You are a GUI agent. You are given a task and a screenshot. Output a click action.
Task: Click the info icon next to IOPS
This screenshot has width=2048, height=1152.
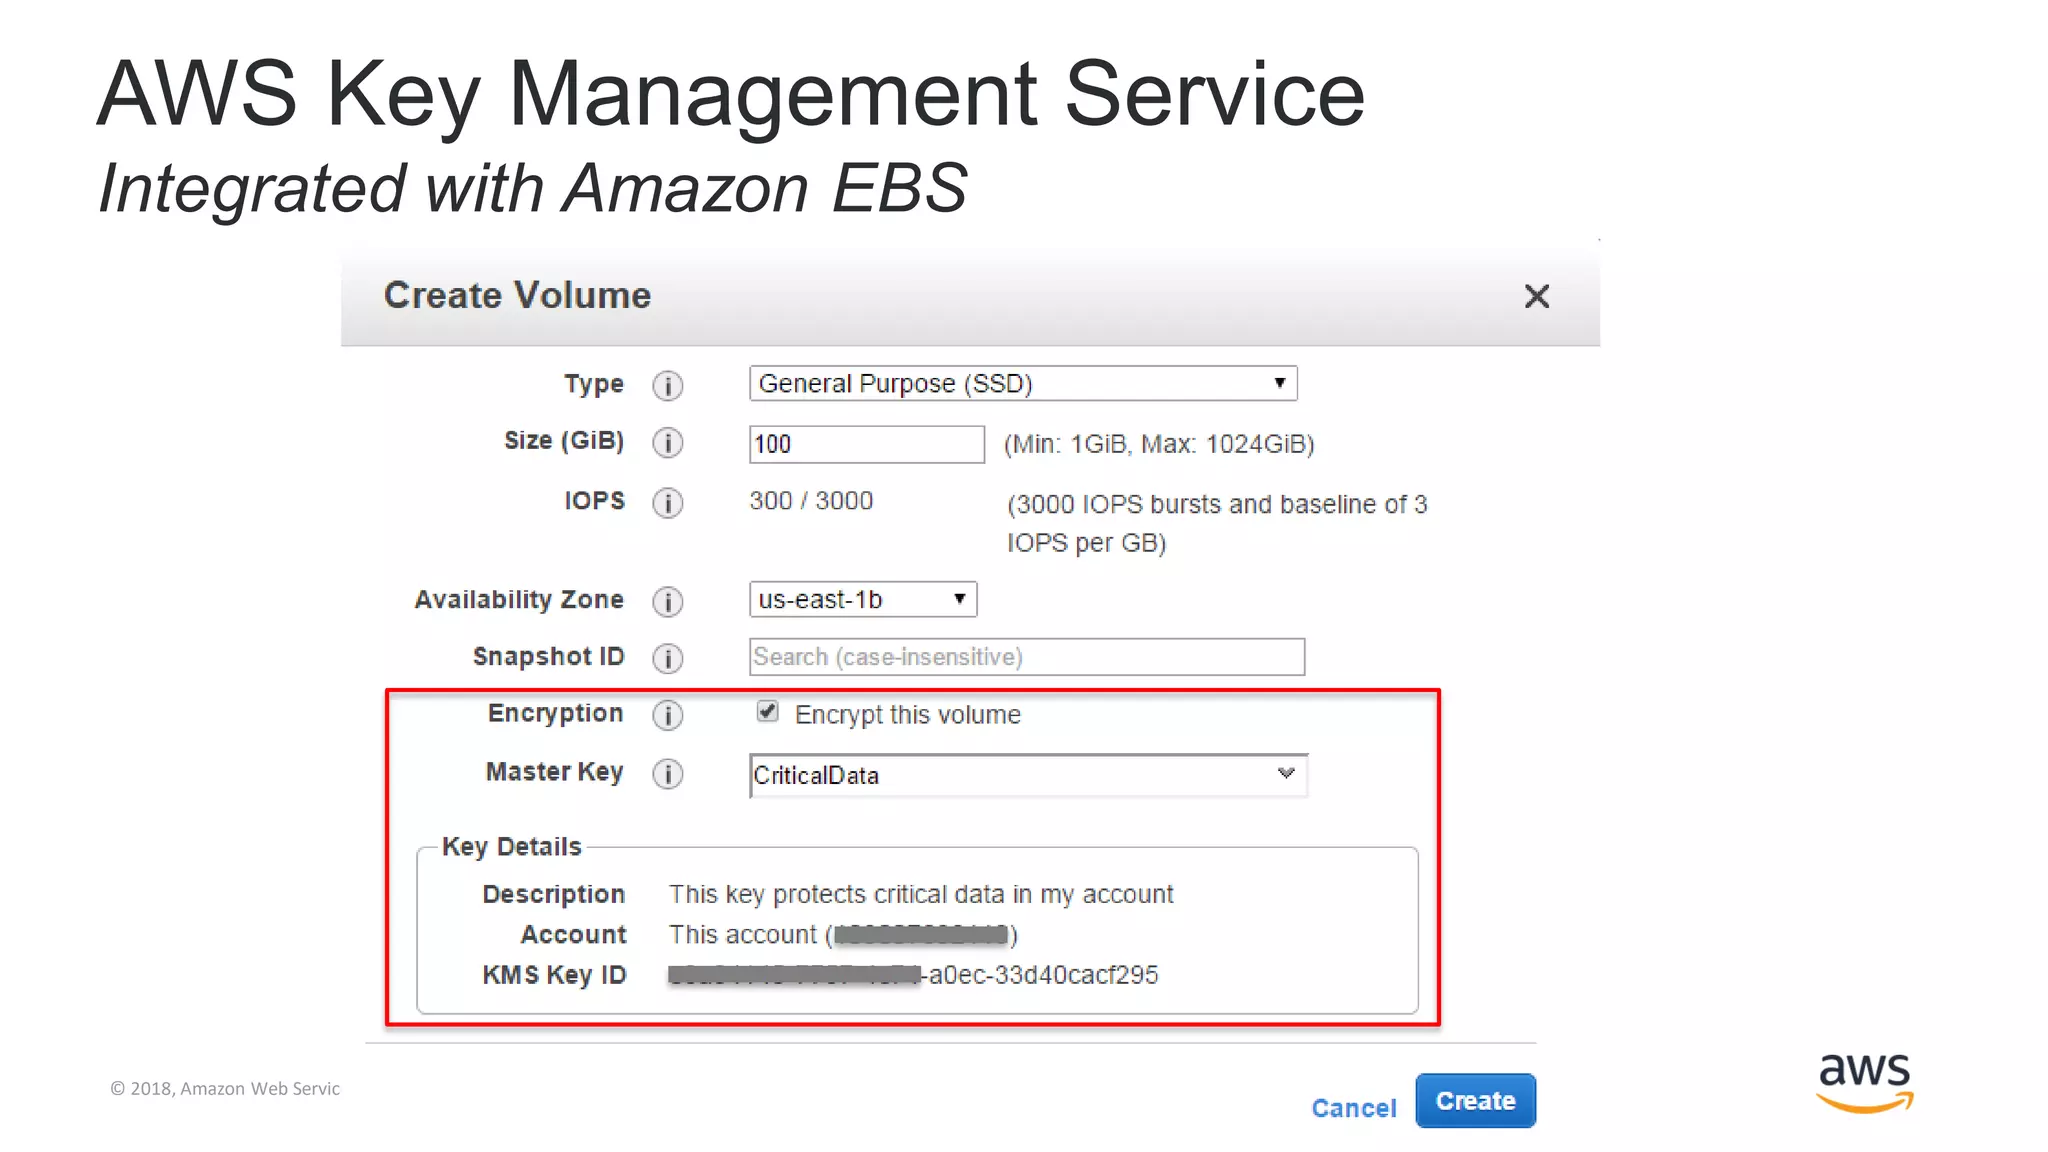667,503
